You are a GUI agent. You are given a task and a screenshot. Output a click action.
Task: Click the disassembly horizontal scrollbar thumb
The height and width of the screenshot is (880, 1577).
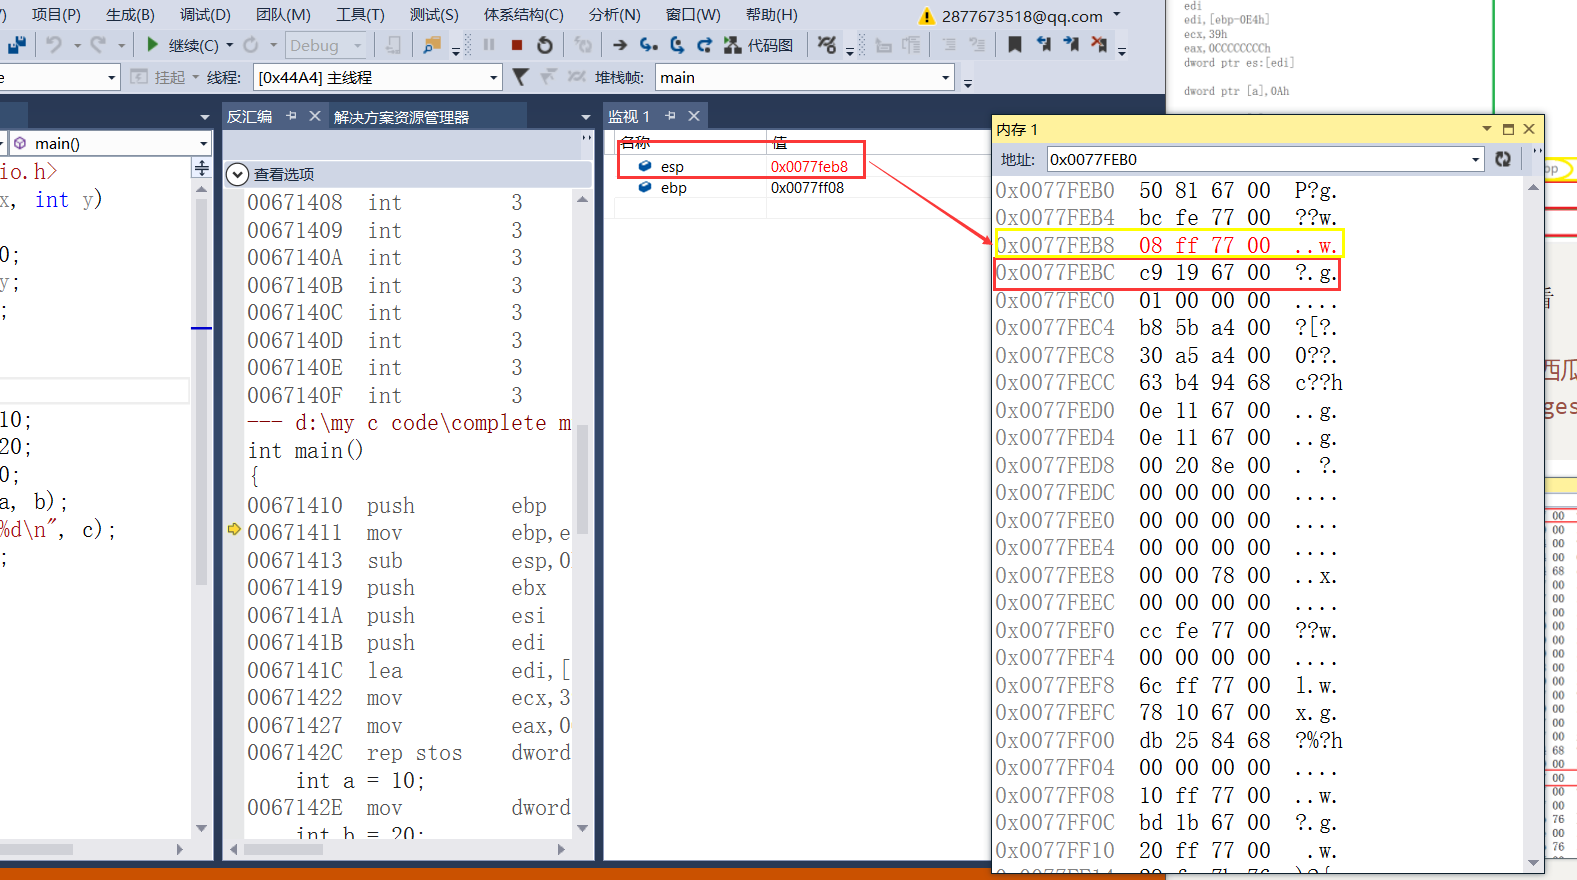click(x=283, y=849)
